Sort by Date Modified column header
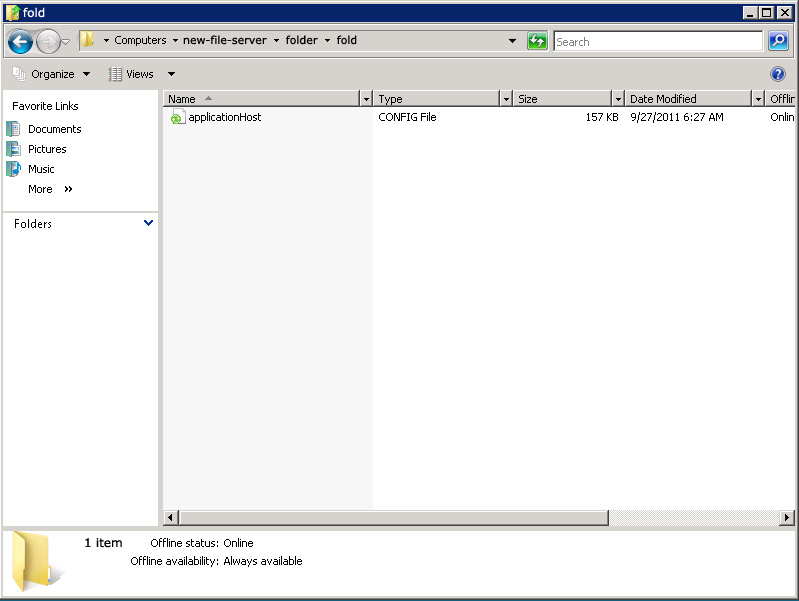Image resolution: width=799 pixels, height=601 pixels. click(x=688, y=98)
